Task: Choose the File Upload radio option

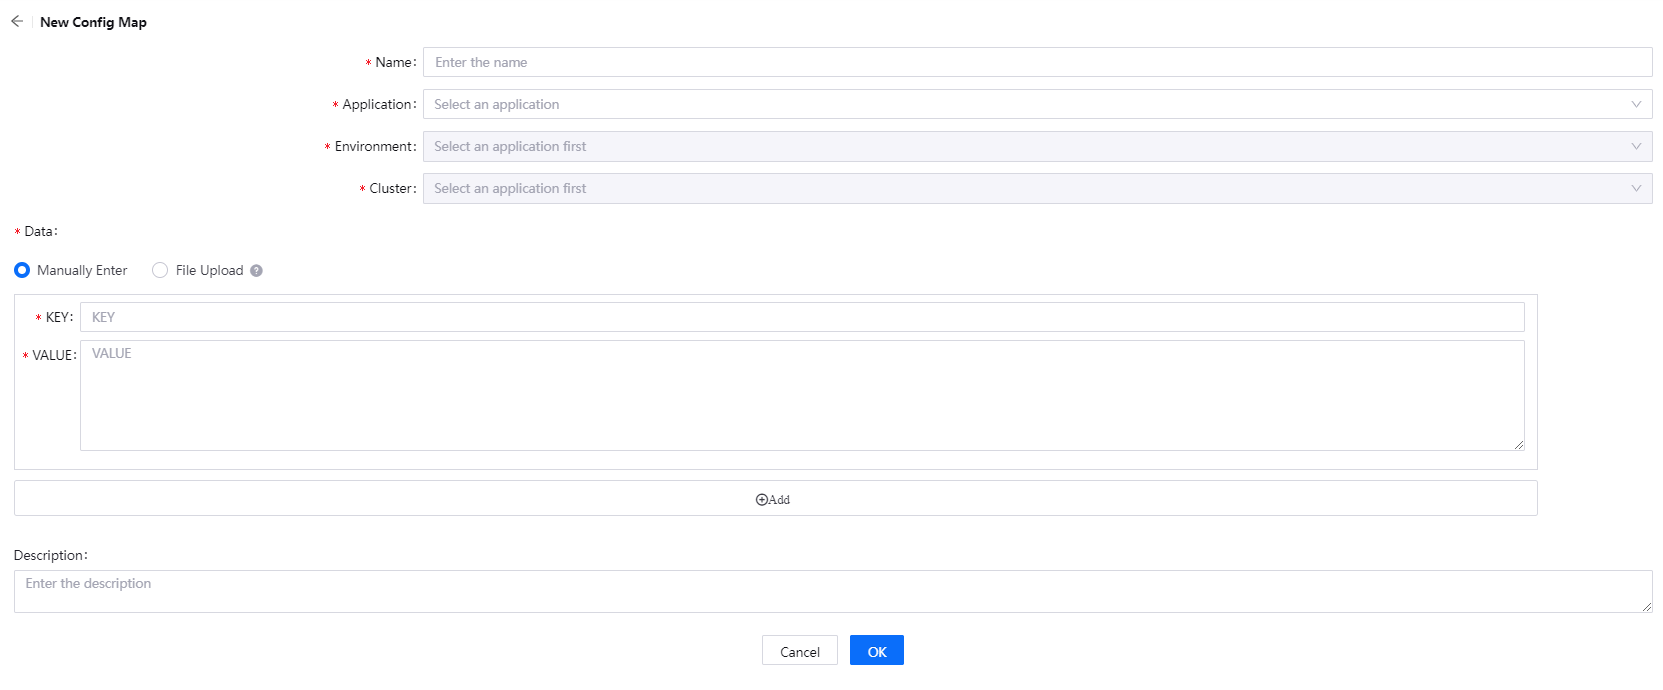Action: 160,270
